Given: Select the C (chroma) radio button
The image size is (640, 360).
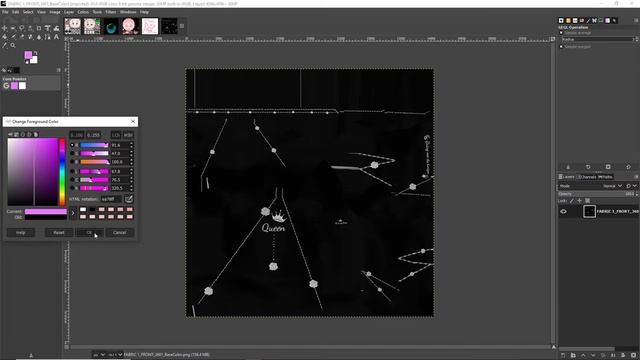Looking at the screenshot, I should [72, 180].
